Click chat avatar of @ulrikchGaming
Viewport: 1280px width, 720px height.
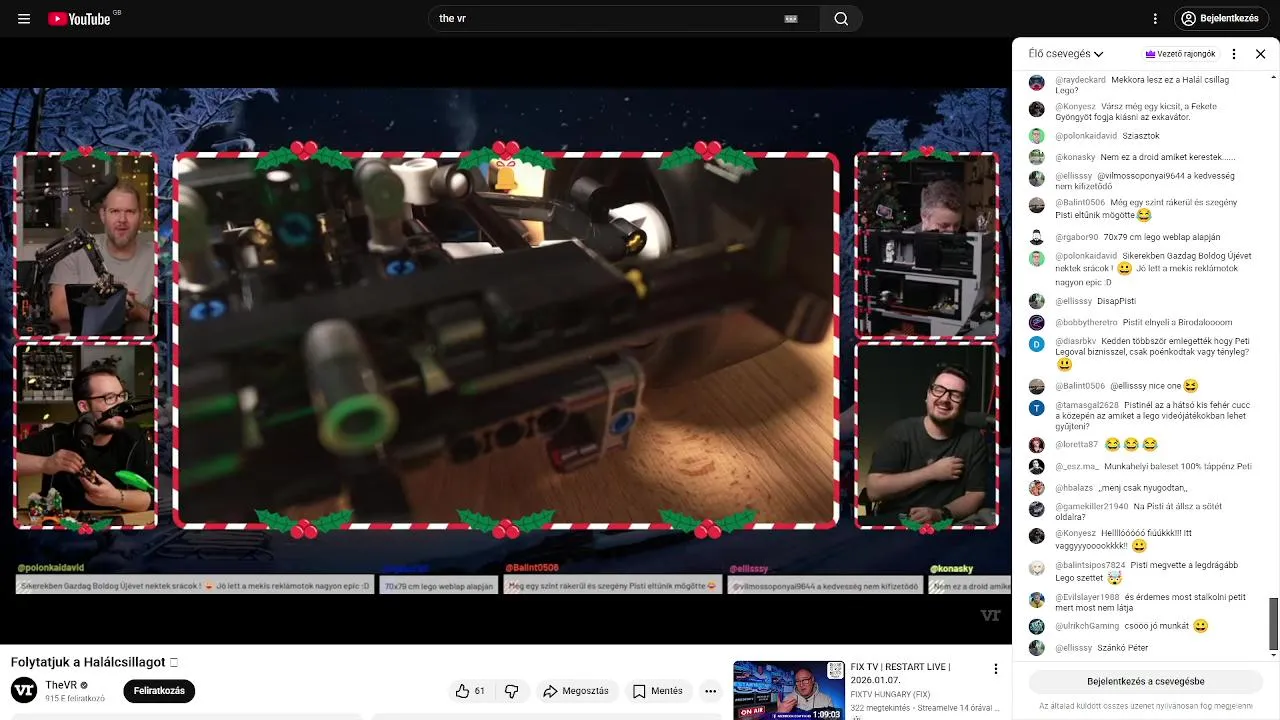[1037, 626]
